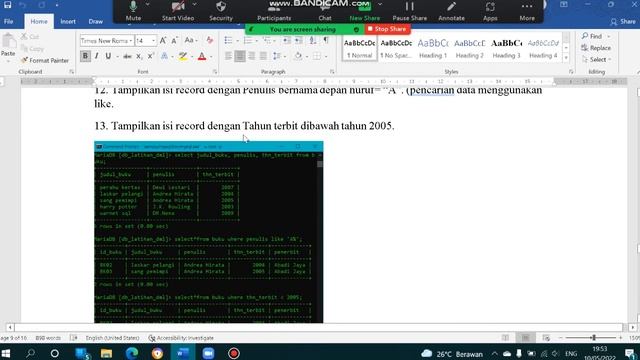This screenshot has height=360, width=640.
Task: Click Save icon in title bar
Action: [7, 5]
